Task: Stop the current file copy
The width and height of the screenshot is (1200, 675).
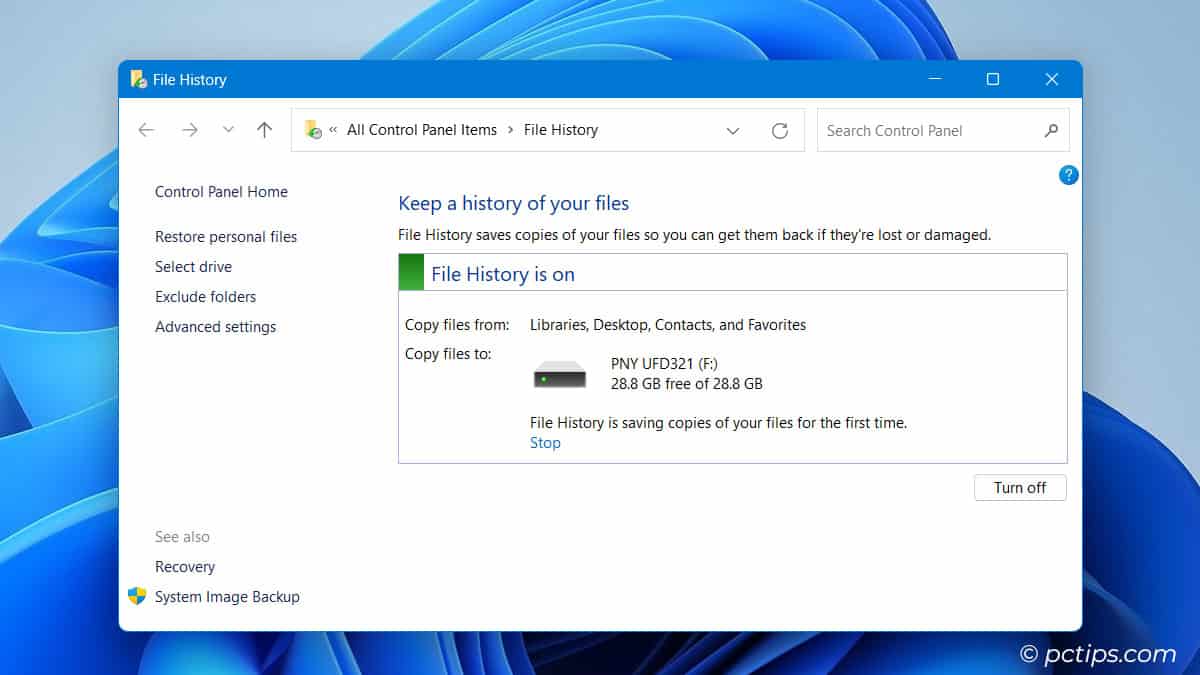Action: 544,442
